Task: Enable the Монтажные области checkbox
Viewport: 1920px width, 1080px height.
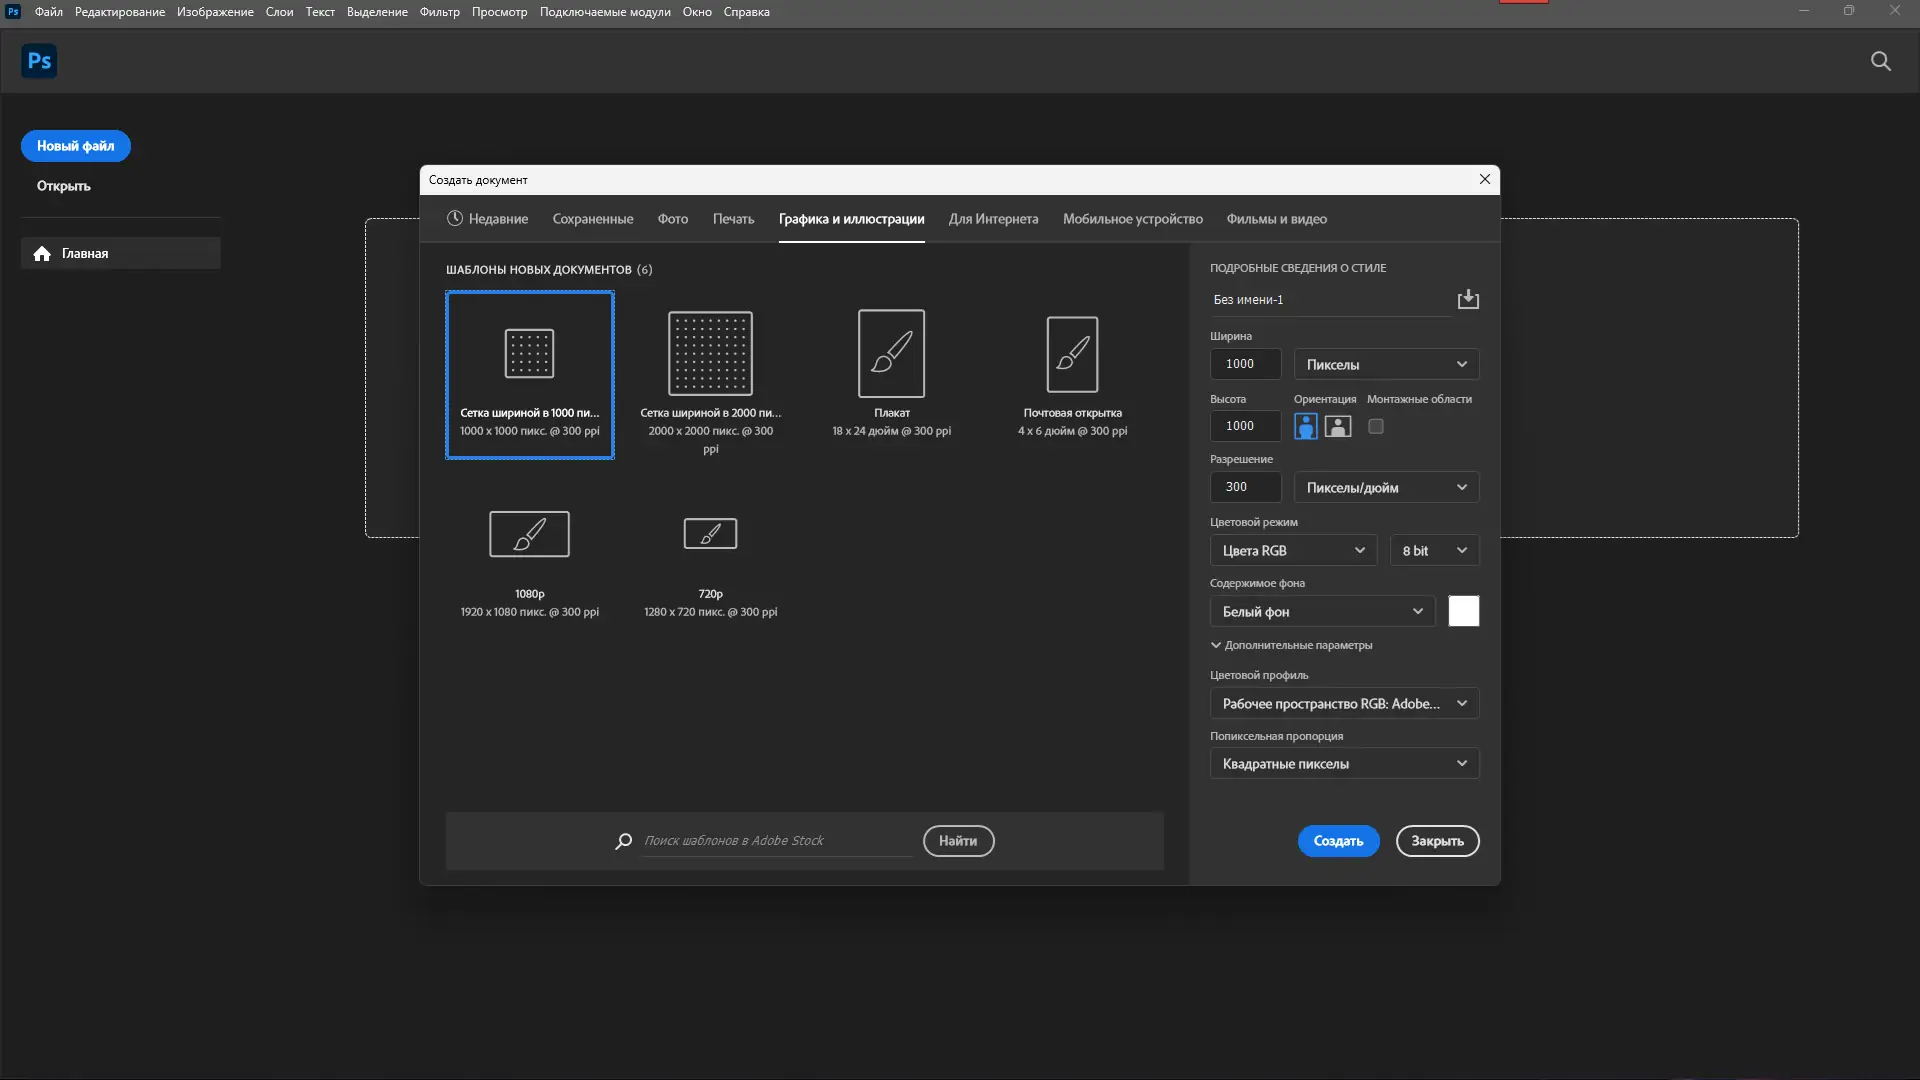Action: coord(1376,426)
